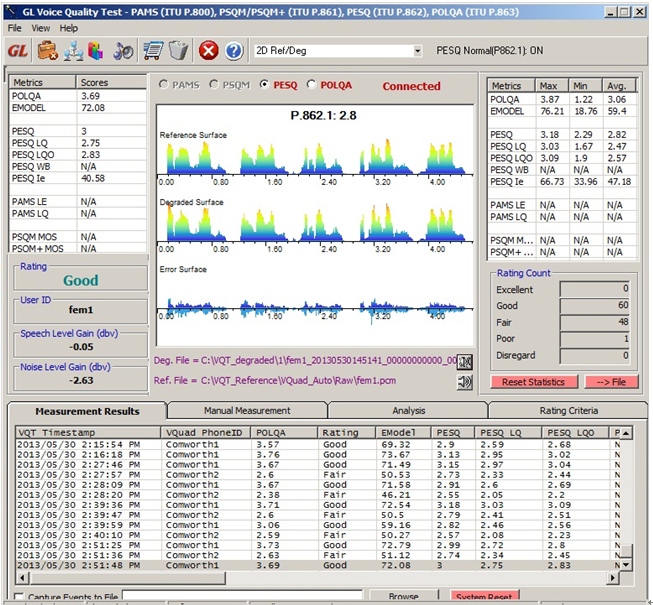The image size is (653, 605).
Task: Click the Browse button
Action: tap(403, 597)
